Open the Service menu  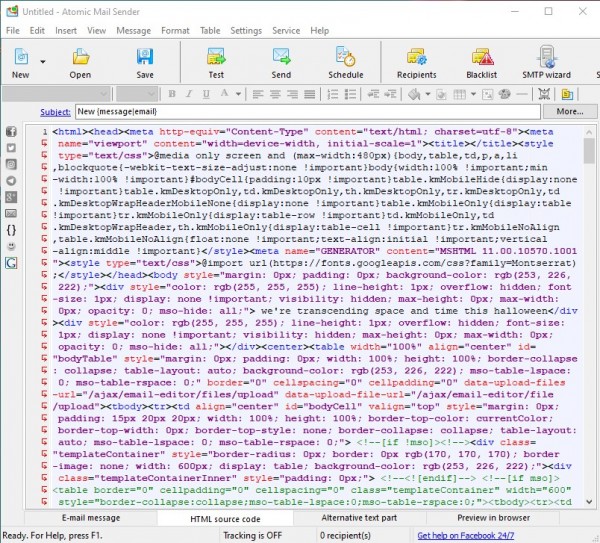pos(286,31)
